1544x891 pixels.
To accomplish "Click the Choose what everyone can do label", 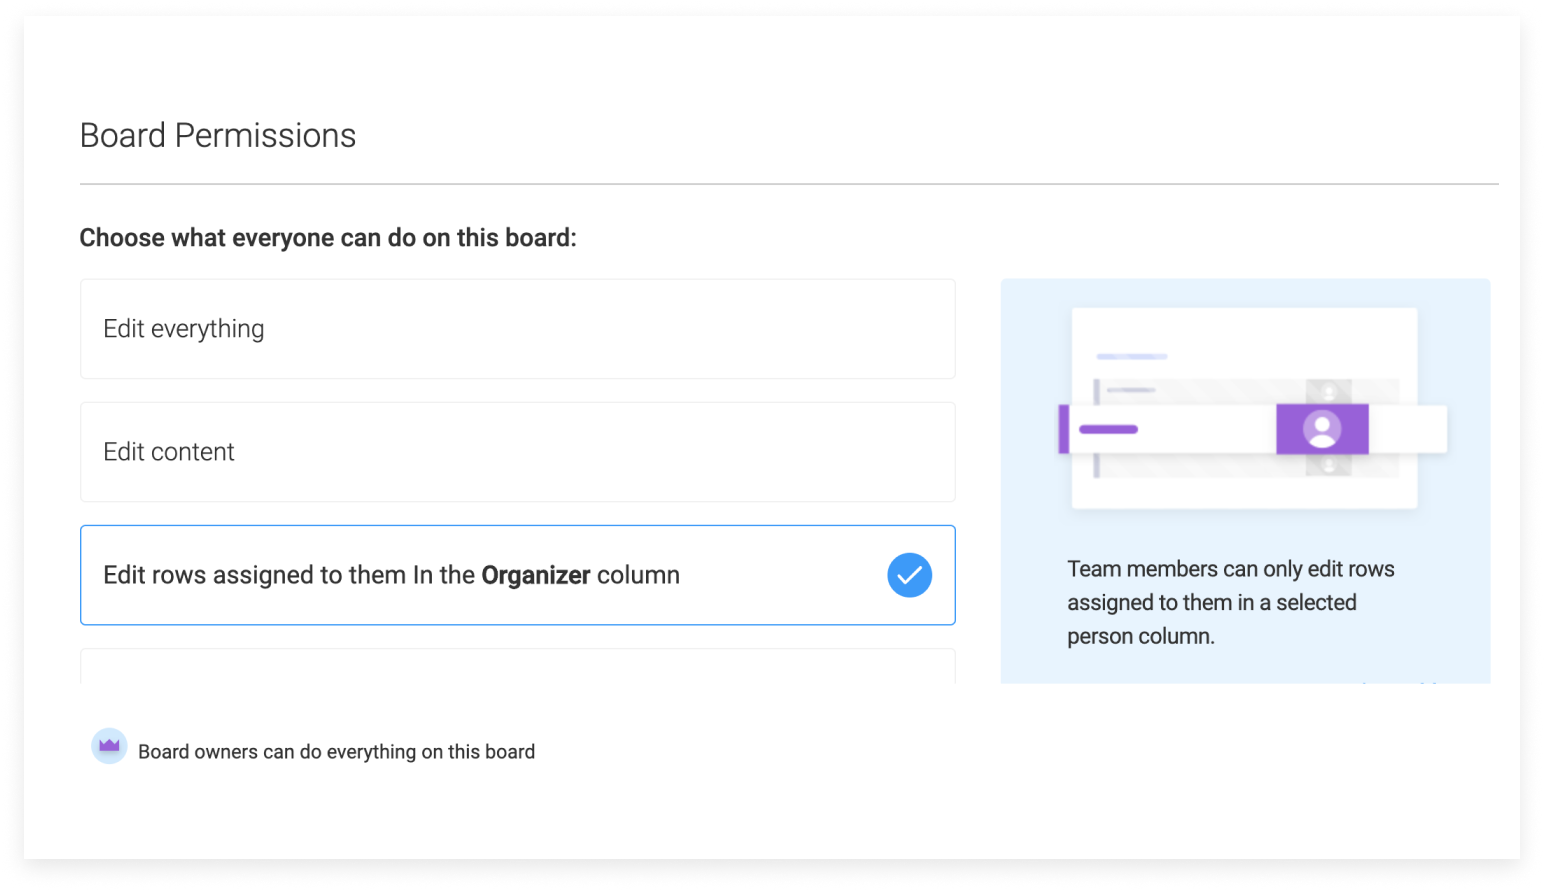I will pyautogui.click(x=328, y=237).
